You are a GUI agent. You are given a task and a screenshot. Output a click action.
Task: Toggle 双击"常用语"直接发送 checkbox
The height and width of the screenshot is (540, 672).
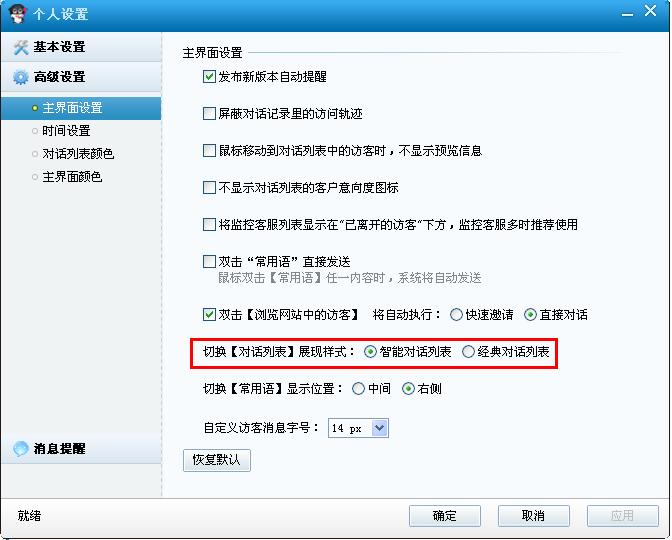pyautogui.click(x=209, y=261)
